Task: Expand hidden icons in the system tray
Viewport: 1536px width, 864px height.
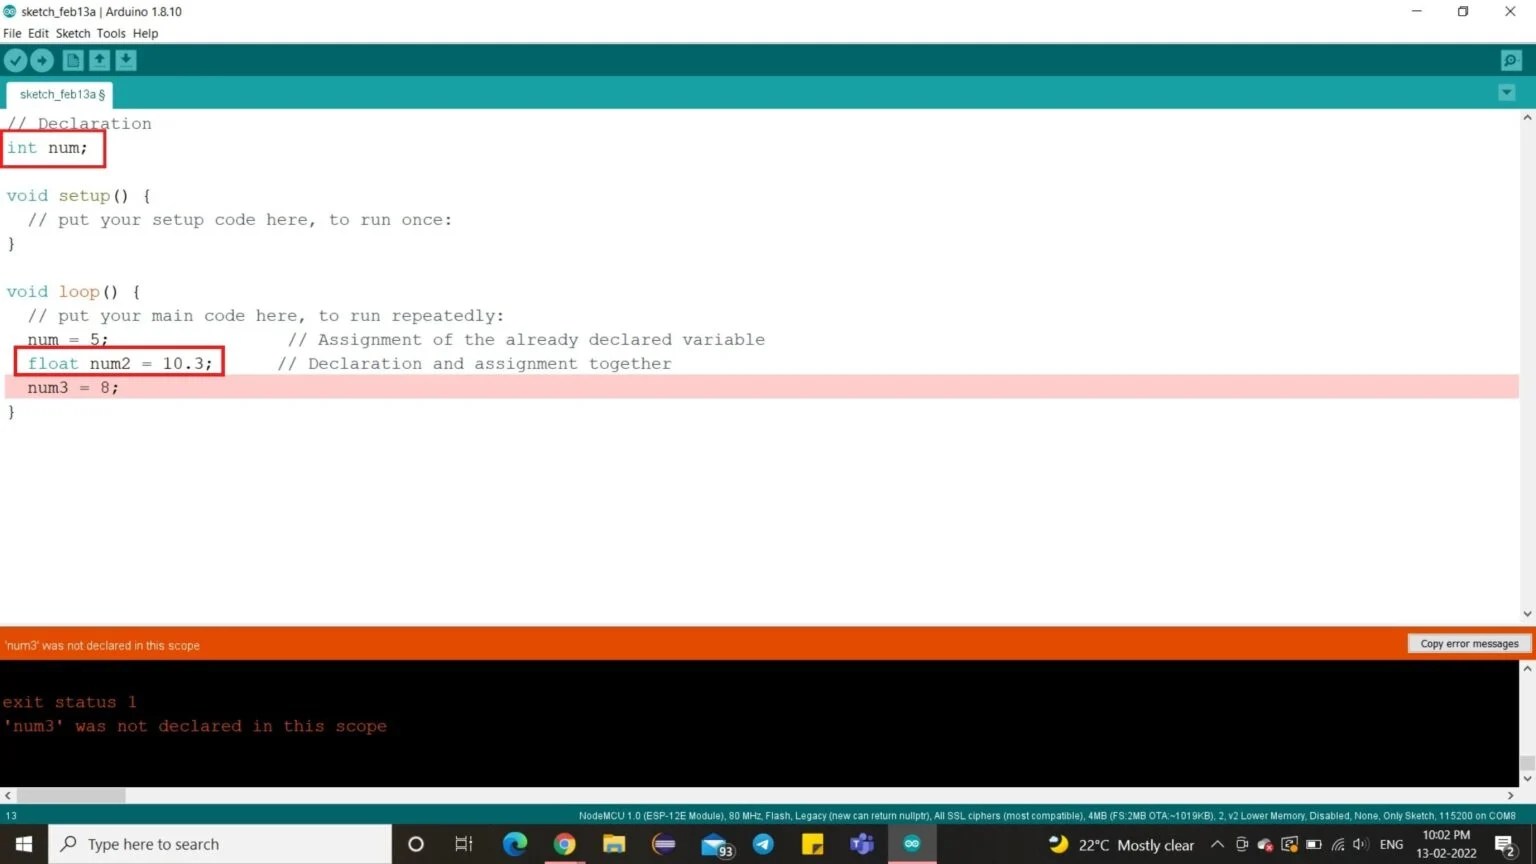Action: [x=1217, y=844]
